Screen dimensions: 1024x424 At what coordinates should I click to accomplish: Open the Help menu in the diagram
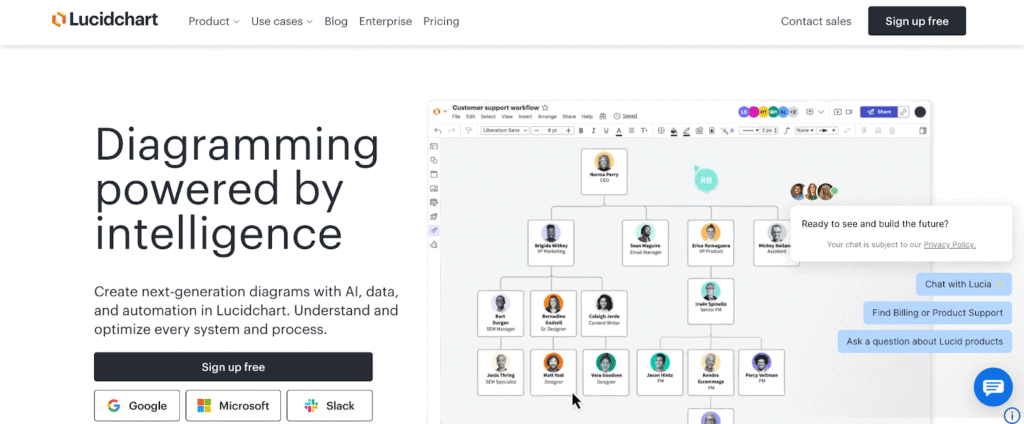[587, 116]
